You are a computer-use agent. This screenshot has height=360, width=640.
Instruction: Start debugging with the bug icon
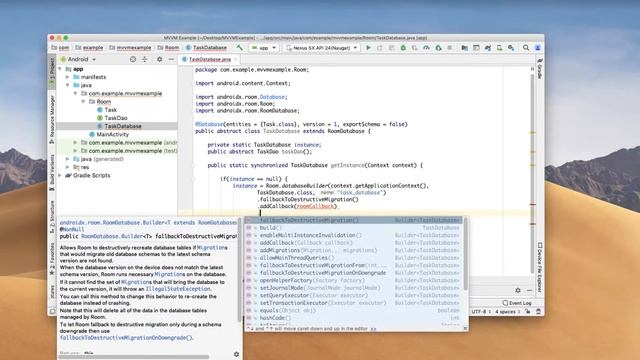pyautogui.click(x=403, y=48)
